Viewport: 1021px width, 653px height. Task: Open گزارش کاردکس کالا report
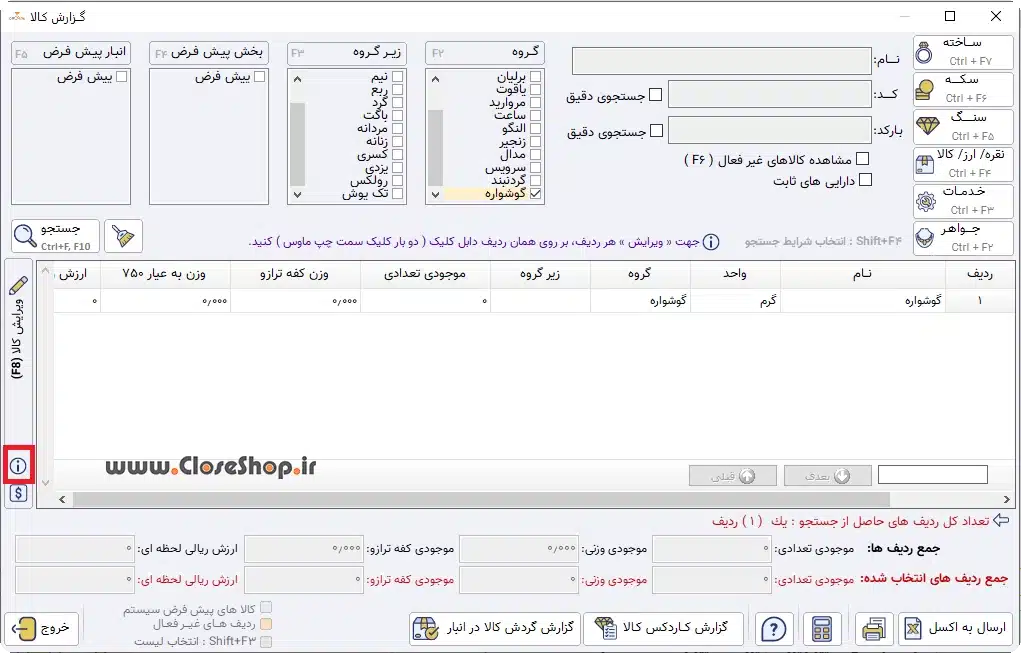pos(664,629)
